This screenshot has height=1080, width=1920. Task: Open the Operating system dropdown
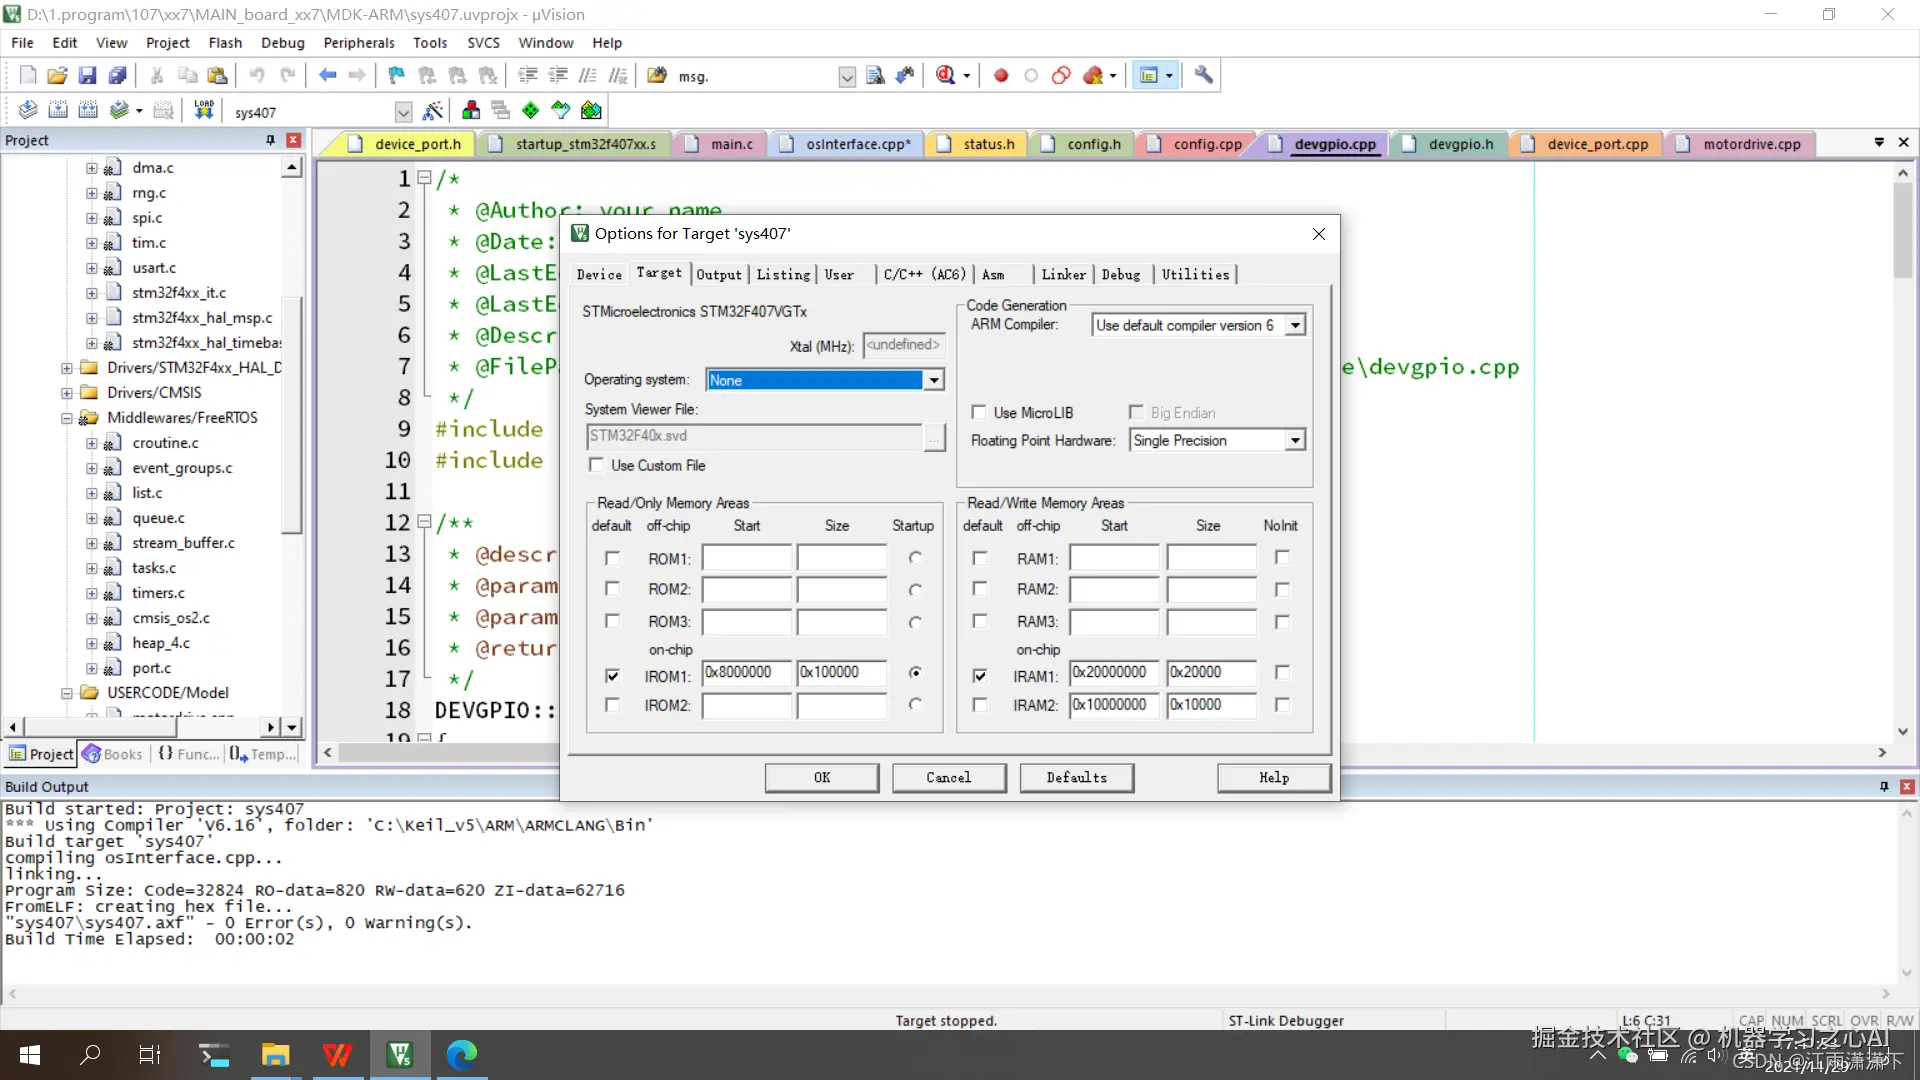click(933, 380)
